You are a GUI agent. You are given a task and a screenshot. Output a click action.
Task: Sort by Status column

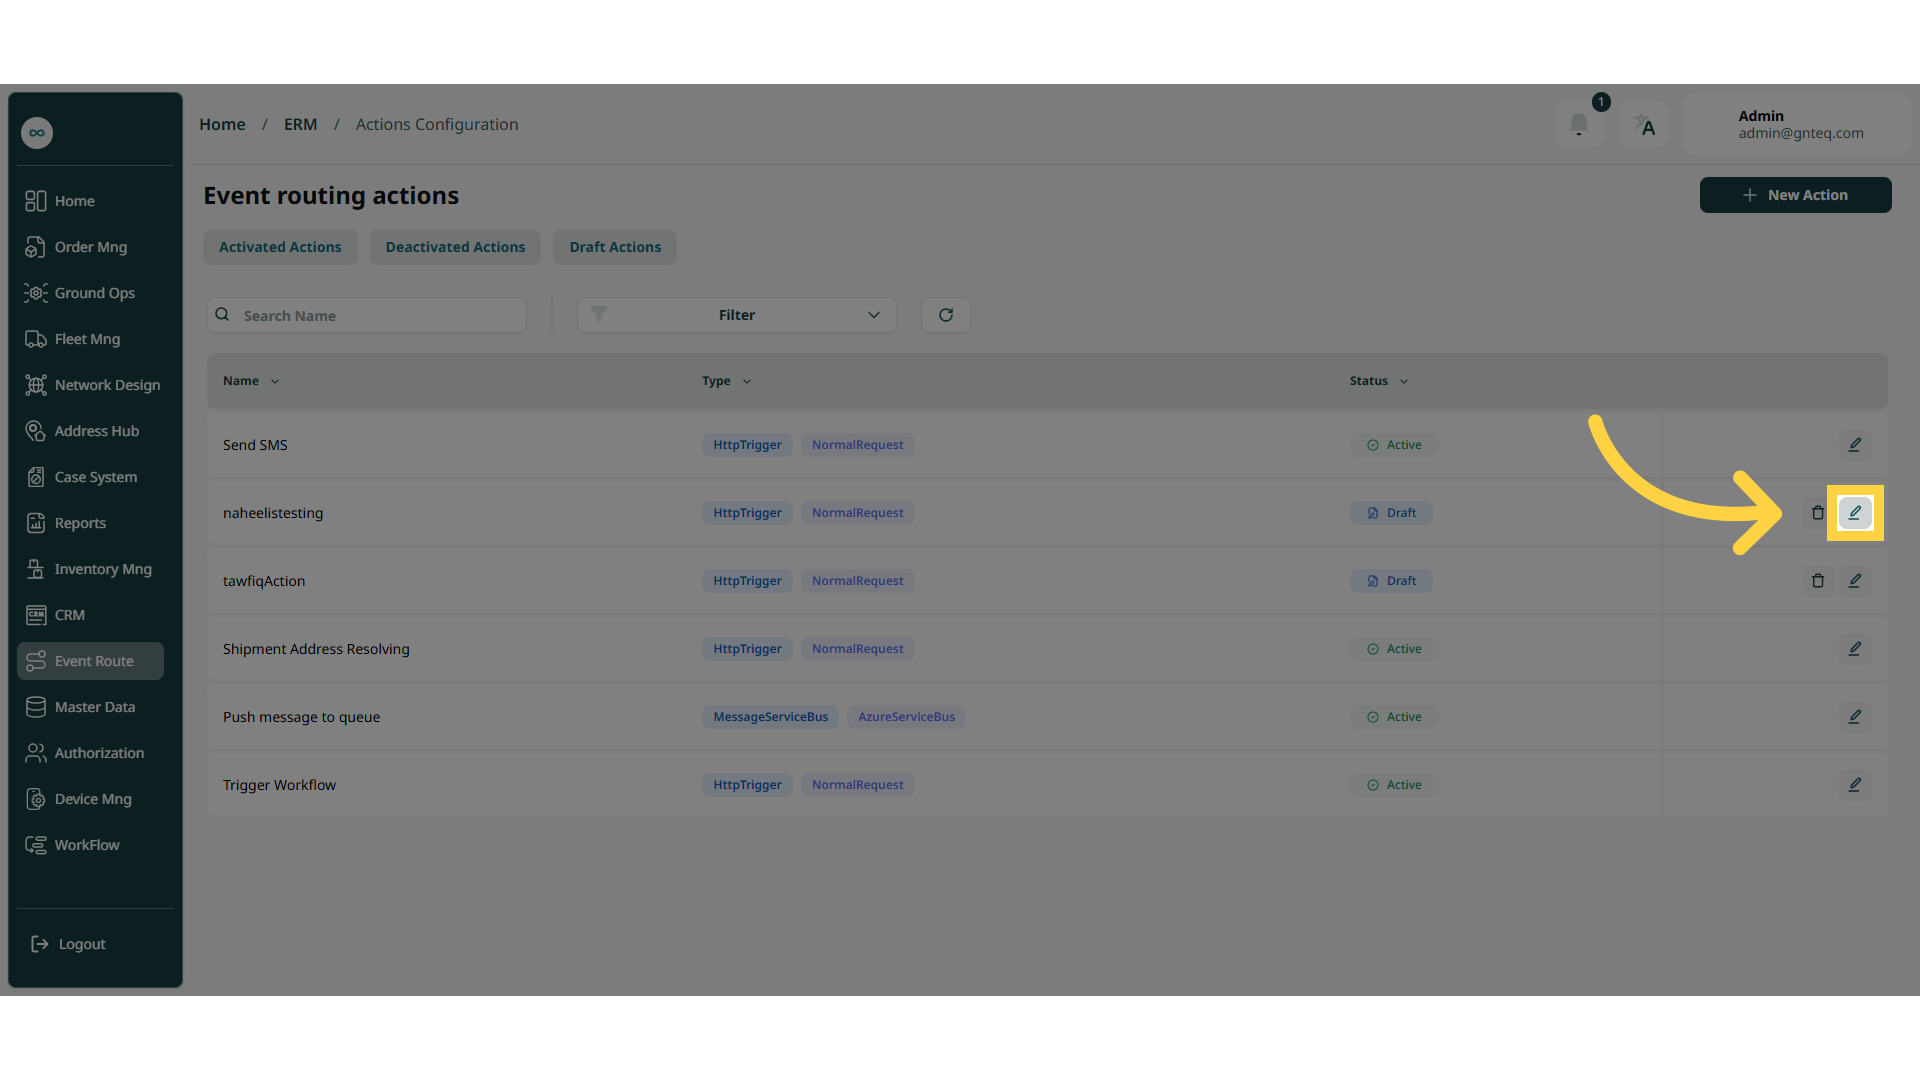[1378, 381]
